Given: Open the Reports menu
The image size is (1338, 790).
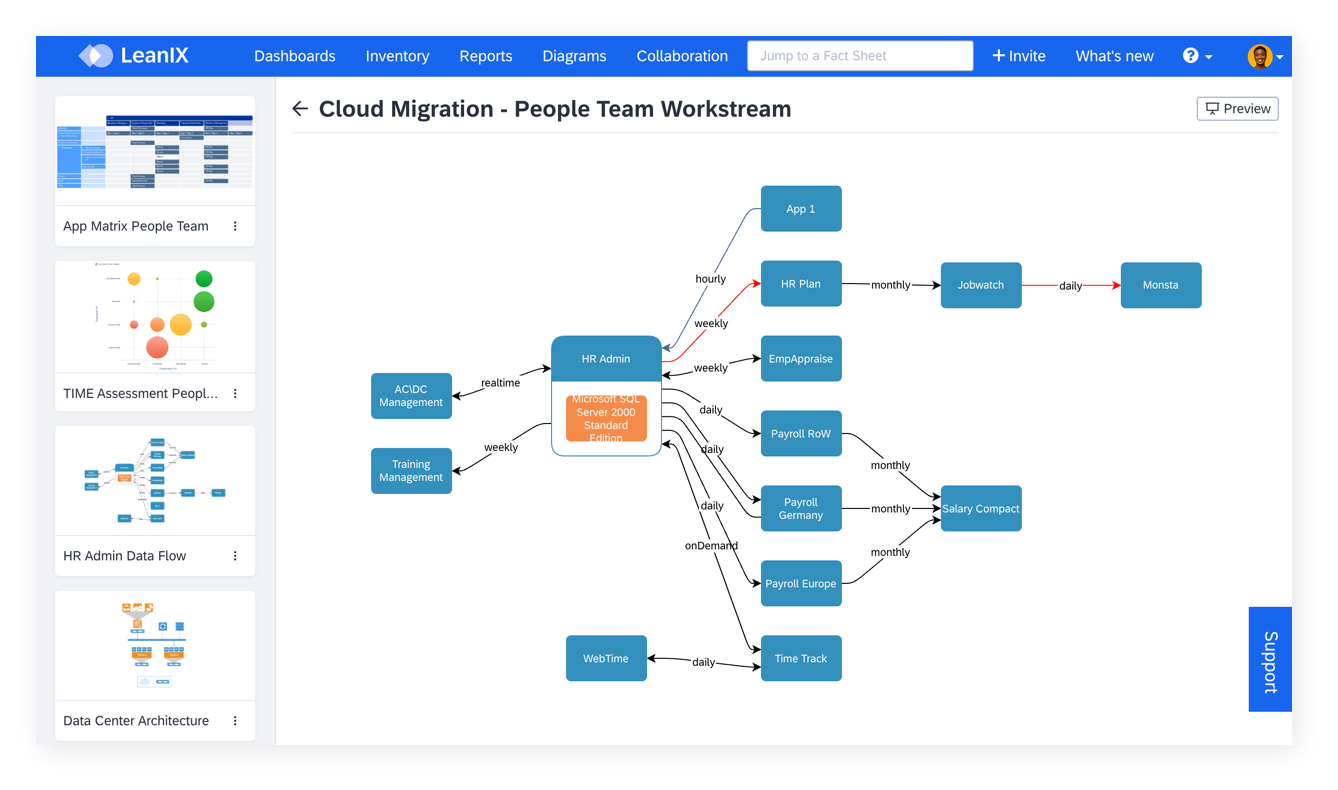Looking at the screenshot, I should [x=486, y=56].
